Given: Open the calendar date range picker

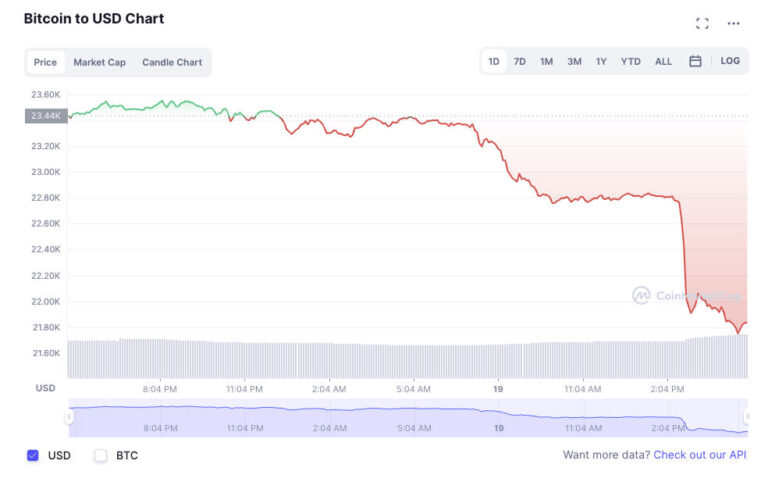Looking at the screenshot, I should [695, 61].
